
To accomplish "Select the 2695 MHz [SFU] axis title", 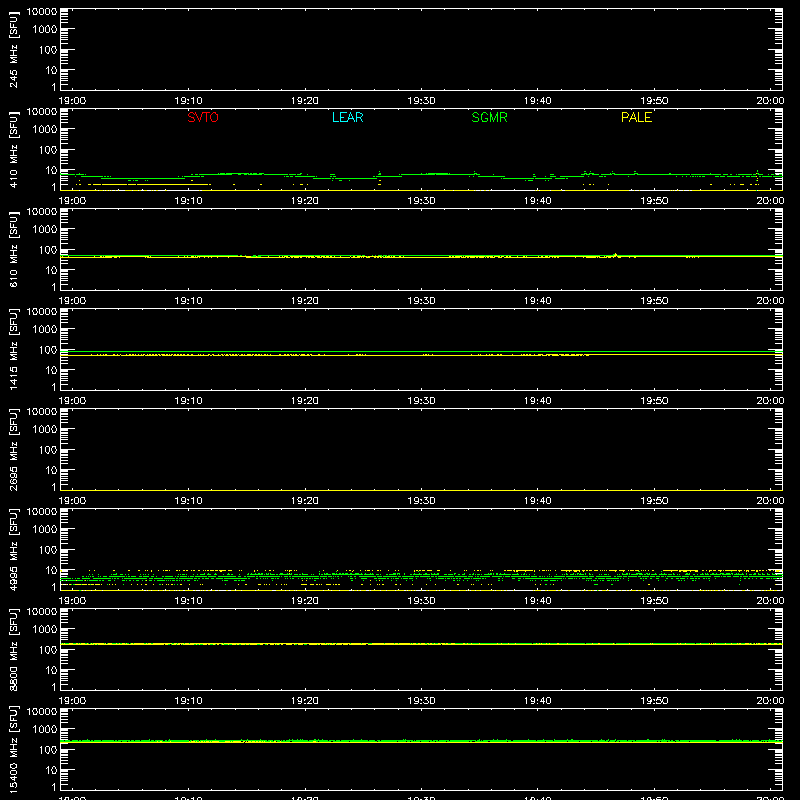I will click(14, 449).
